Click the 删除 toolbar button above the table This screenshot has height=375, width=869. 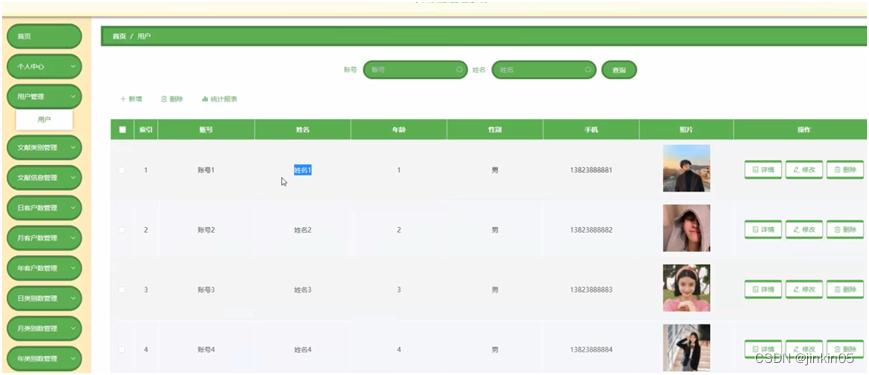[x=172, y=99]
